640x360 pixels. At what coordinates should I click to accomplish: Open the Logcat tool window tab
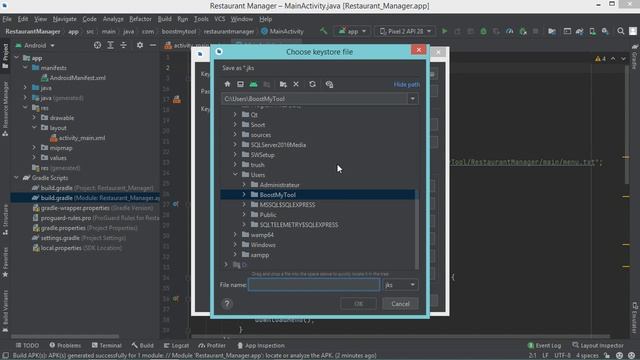(x=176, y=345)
